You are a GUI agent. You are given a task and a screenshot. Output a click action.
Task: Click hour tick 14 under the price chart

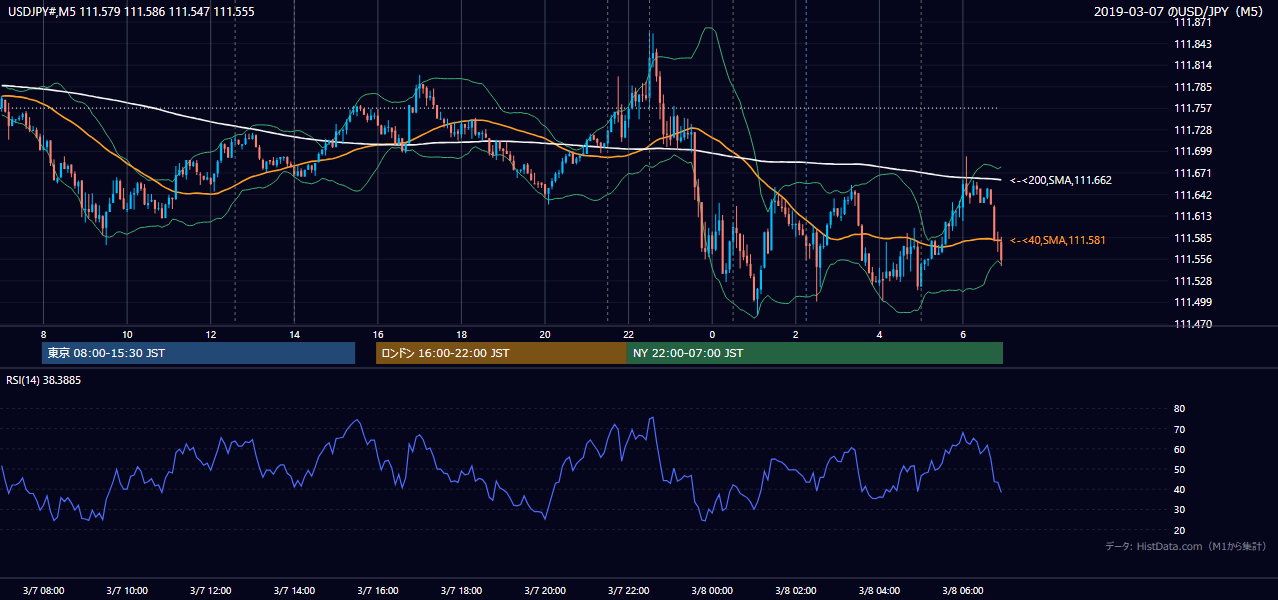(x=294, y=334)
